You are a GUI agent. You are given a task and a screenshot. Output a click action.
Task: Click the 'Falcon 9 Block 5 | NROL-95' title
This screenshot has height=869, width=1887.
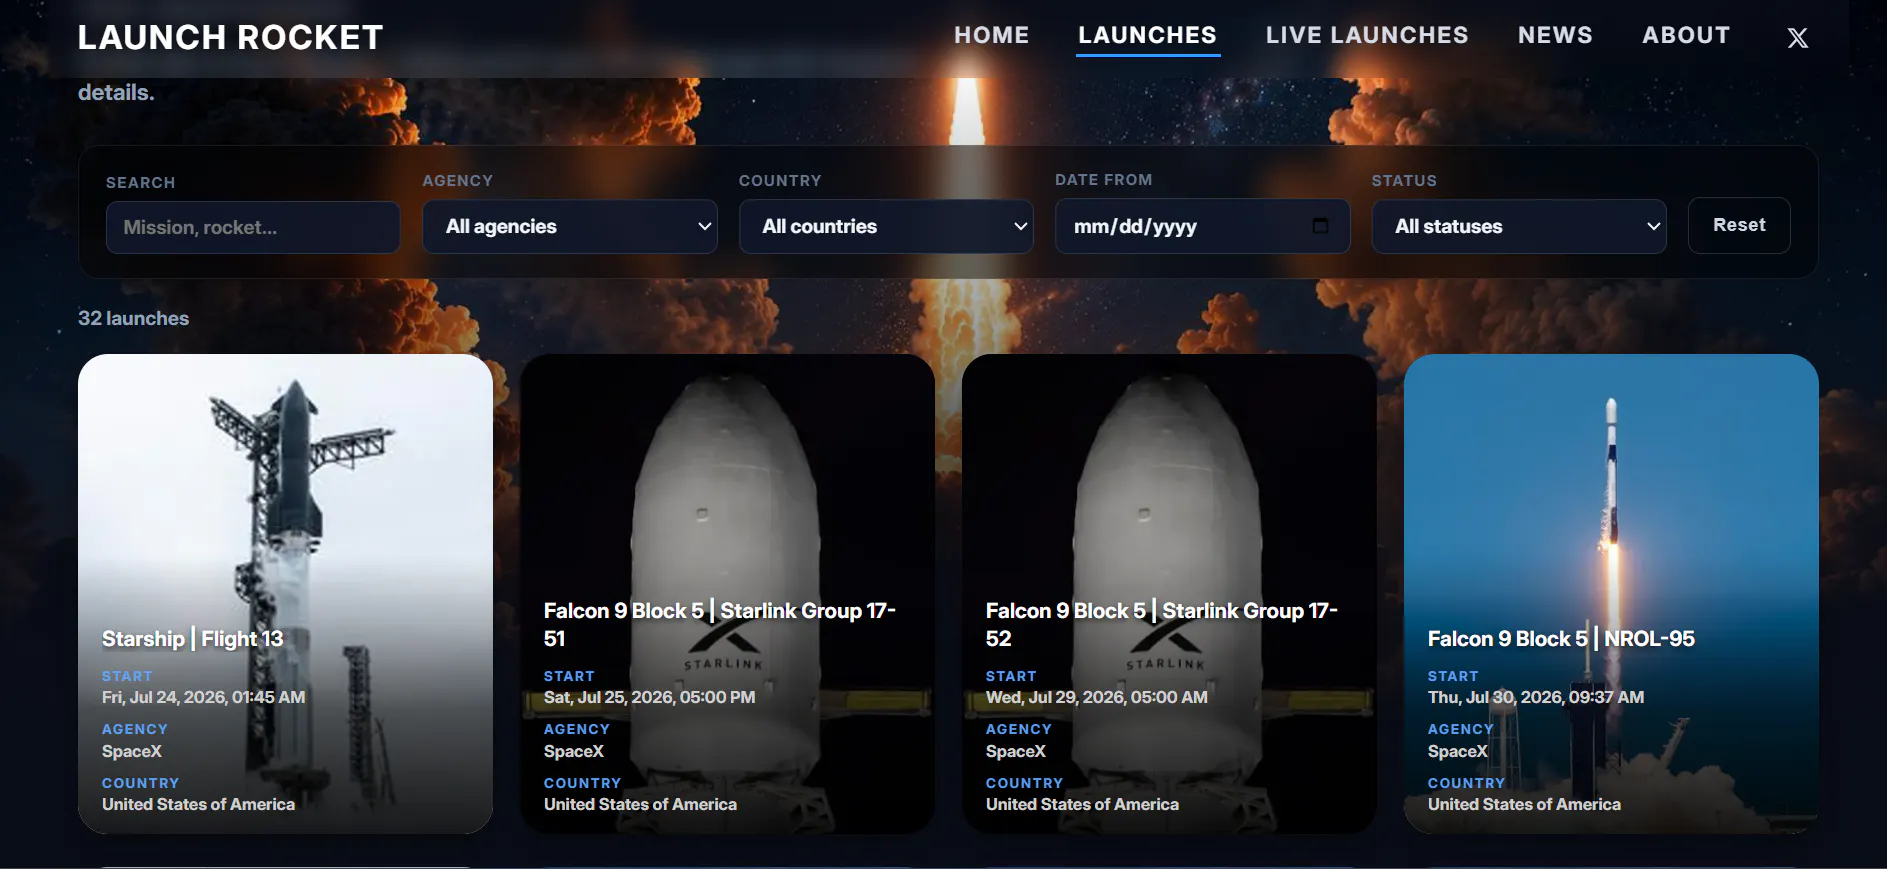click(1561, 638)
